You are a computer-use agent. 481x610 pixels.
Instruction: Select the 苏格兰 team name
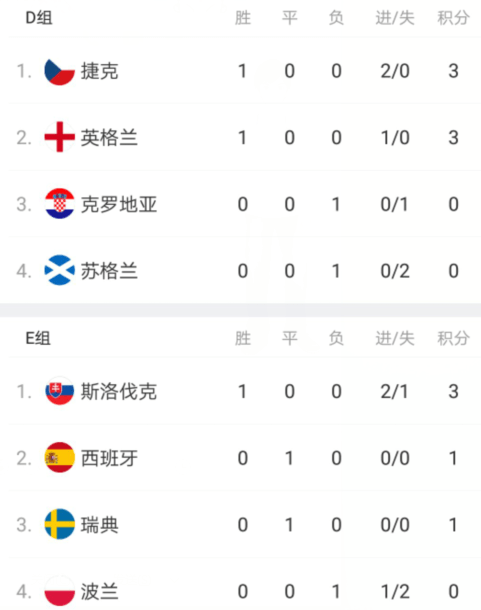click(x=109, y=271)
